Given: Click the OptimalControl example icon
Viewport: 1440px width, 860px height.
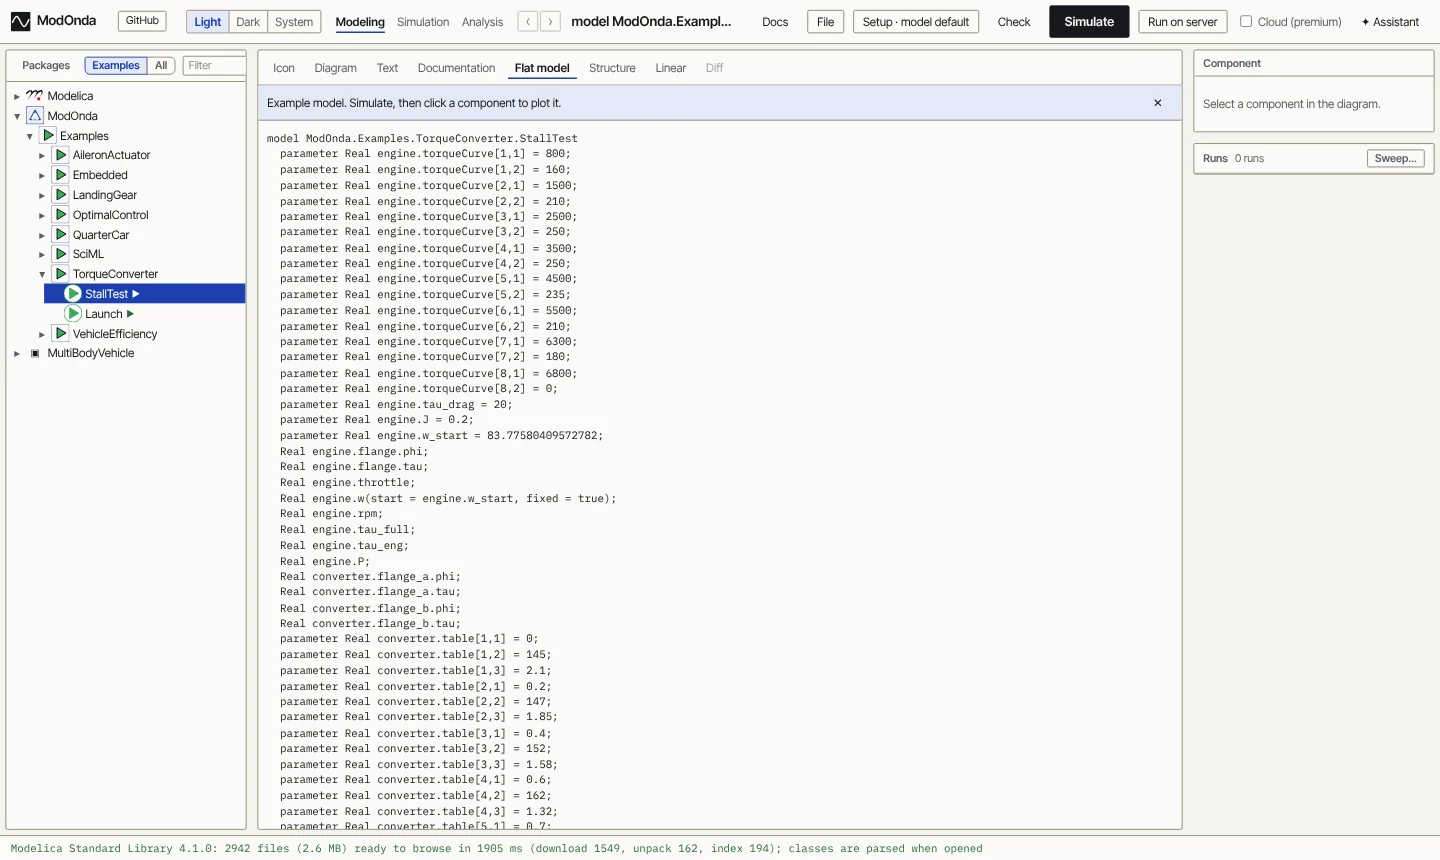Looking at the screenshot, I should coord(61,215).
